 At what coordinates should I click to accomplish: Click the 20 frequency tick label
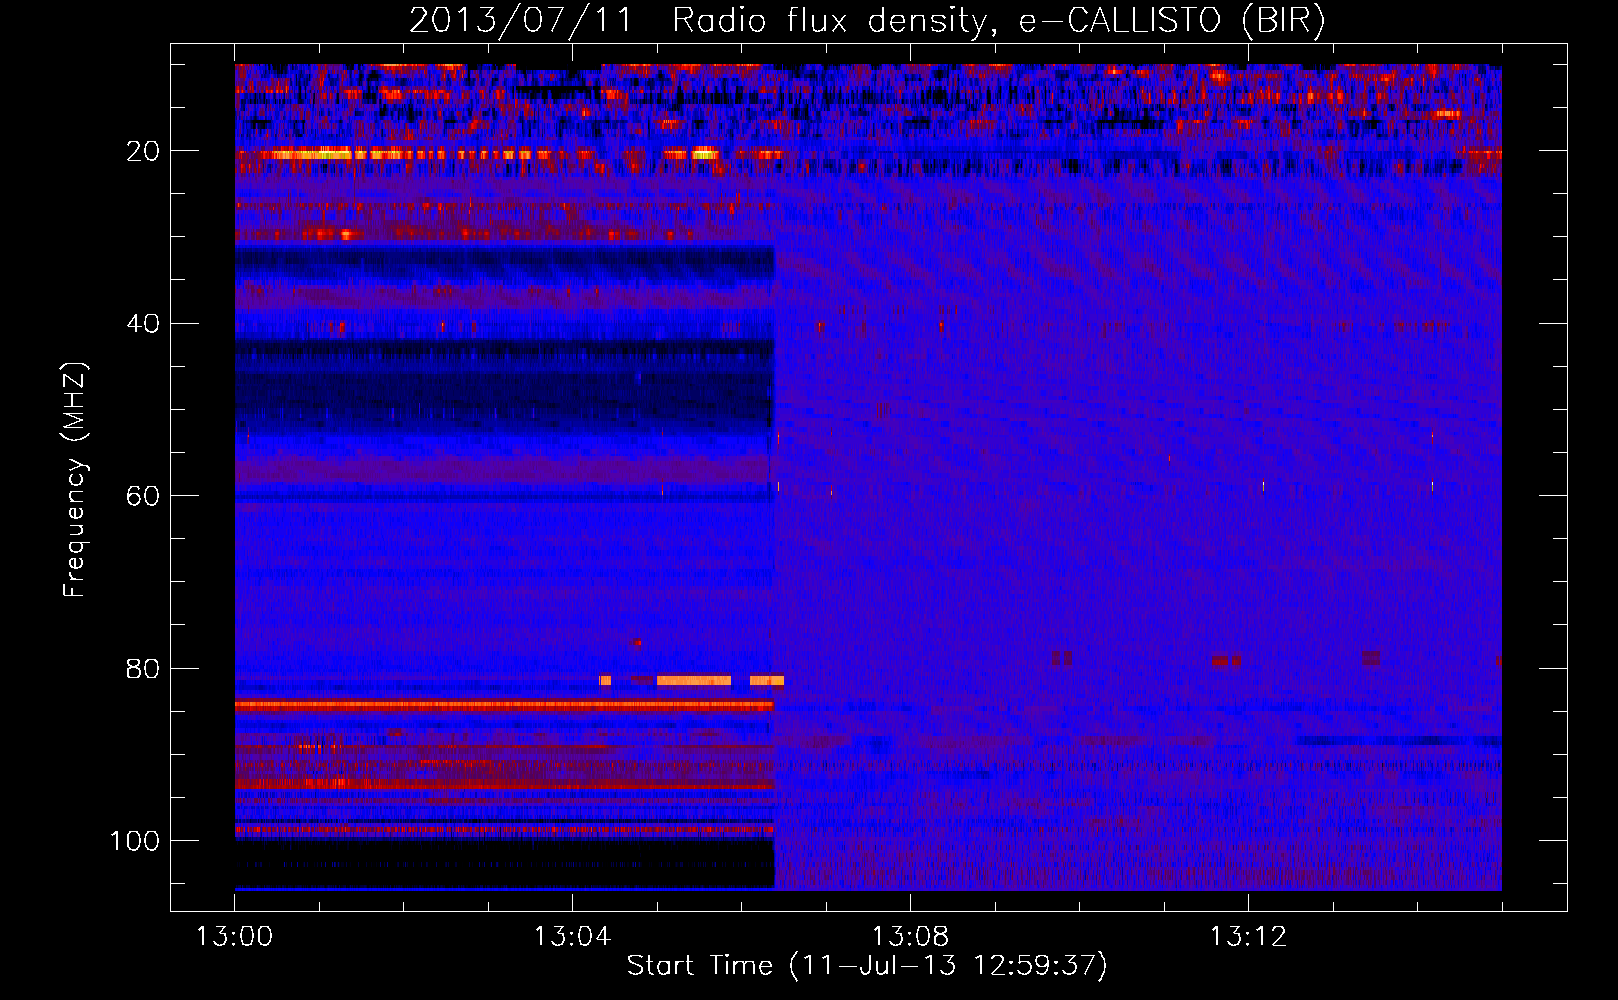[143, 152]
